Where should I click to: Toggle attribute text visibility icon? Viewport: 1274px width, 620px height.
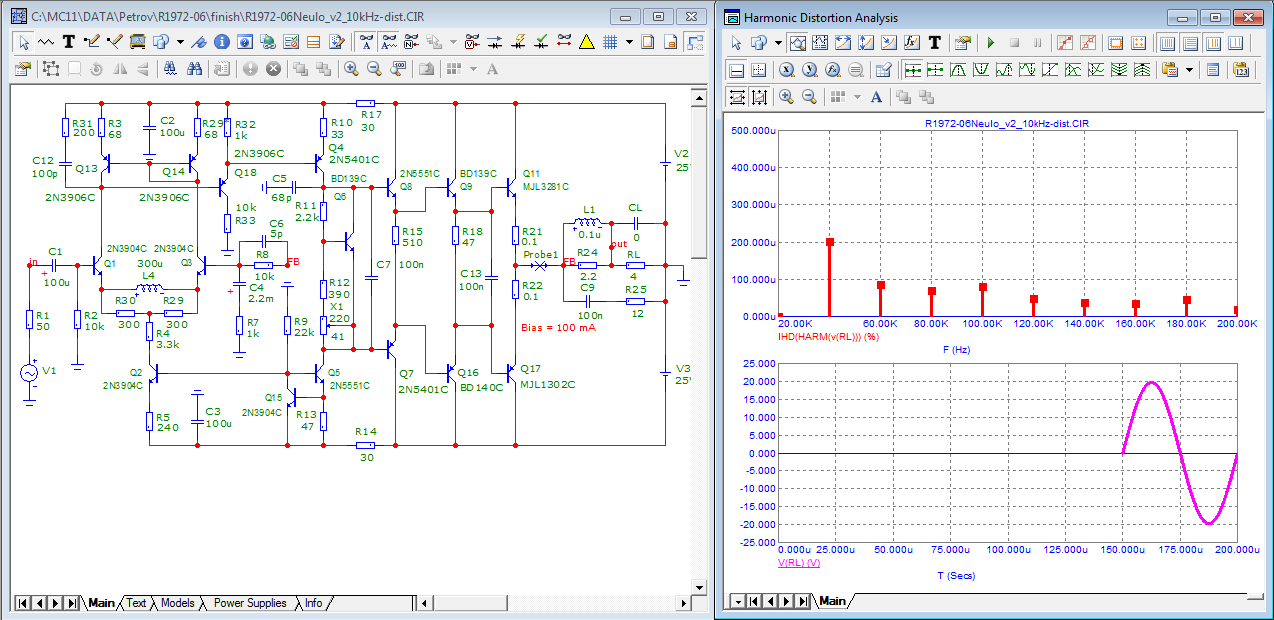coord(366,42)
